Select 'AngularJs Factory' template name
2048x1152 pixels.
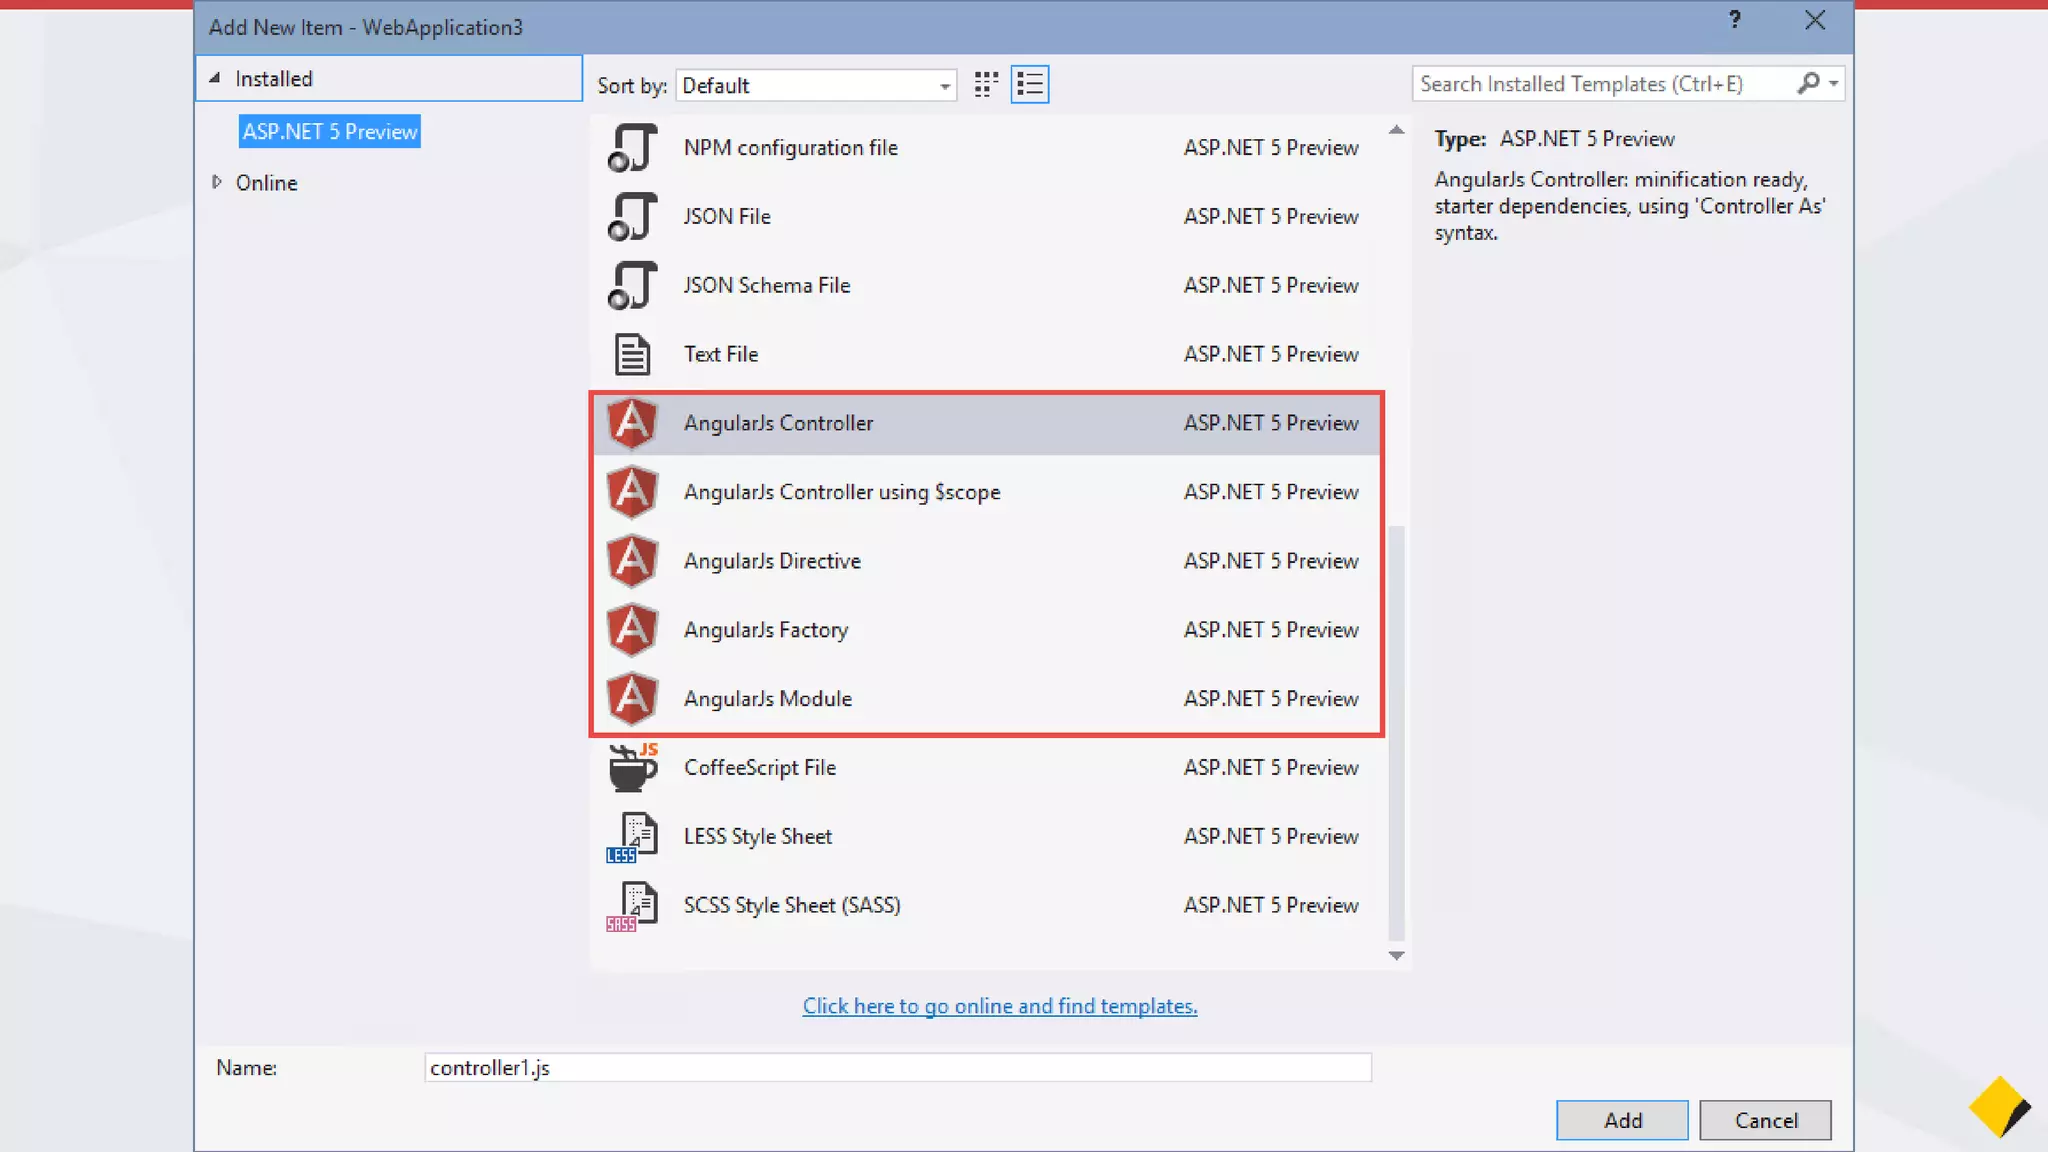click(766, 630)
